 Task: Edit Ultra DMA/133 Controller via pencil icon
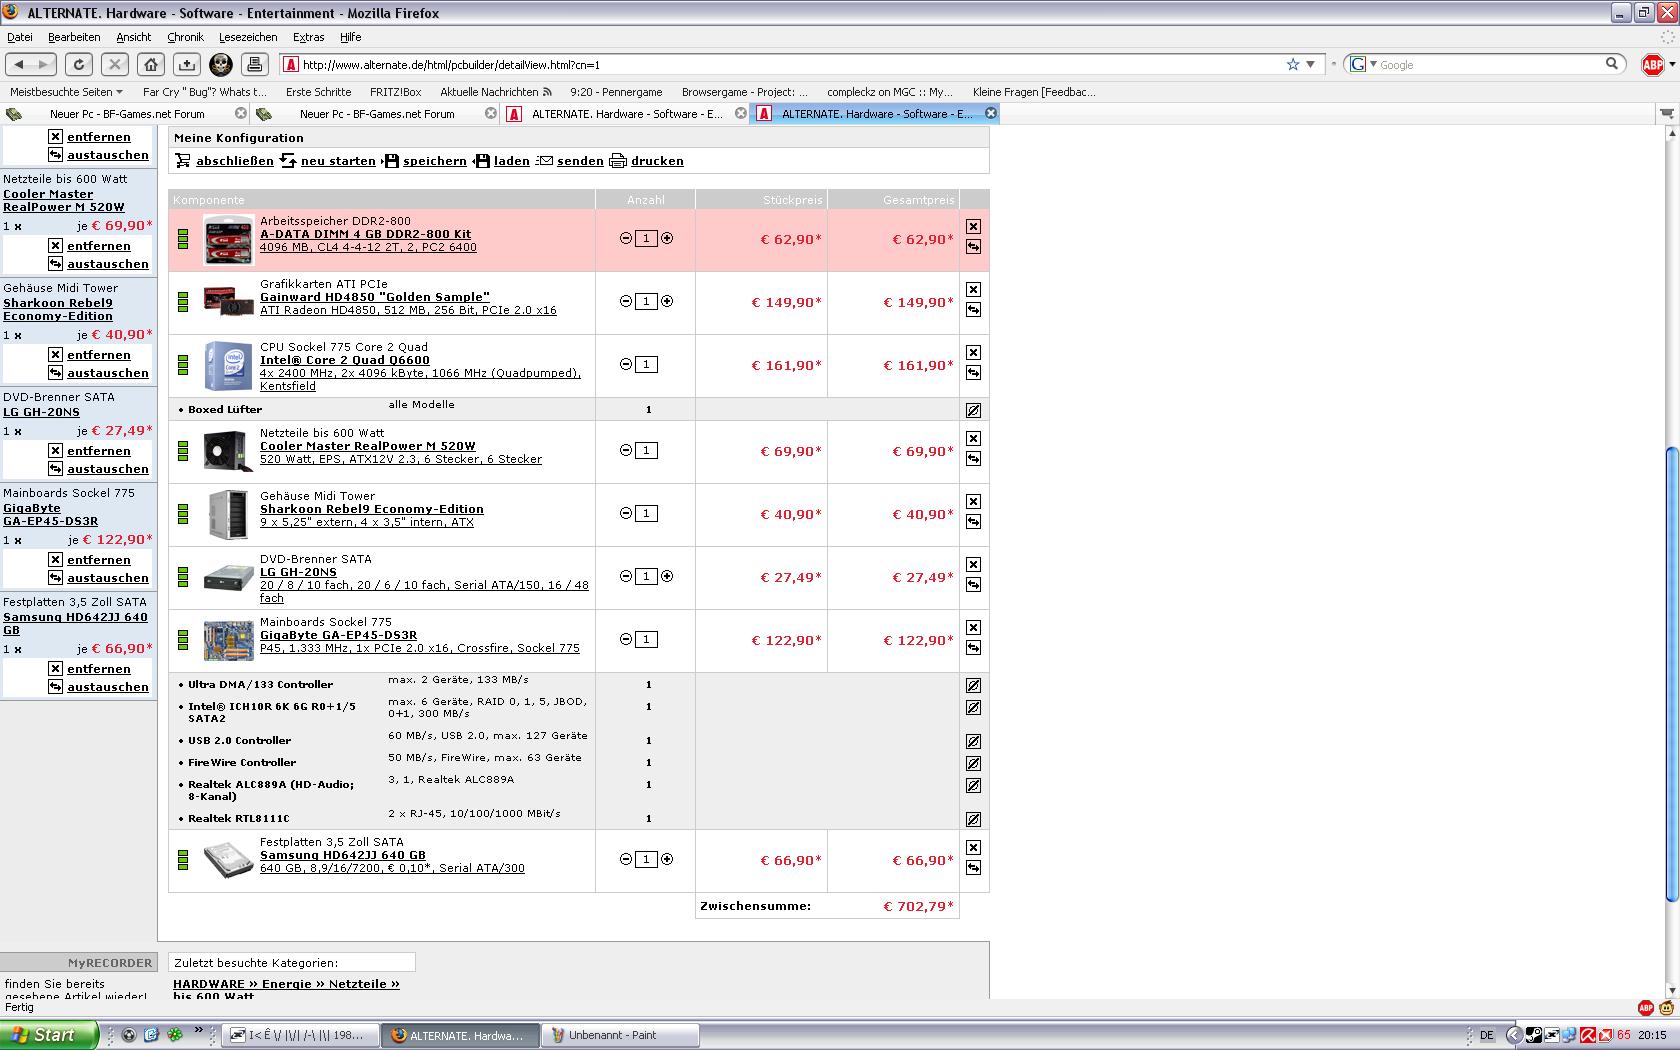tap(973, 686)
